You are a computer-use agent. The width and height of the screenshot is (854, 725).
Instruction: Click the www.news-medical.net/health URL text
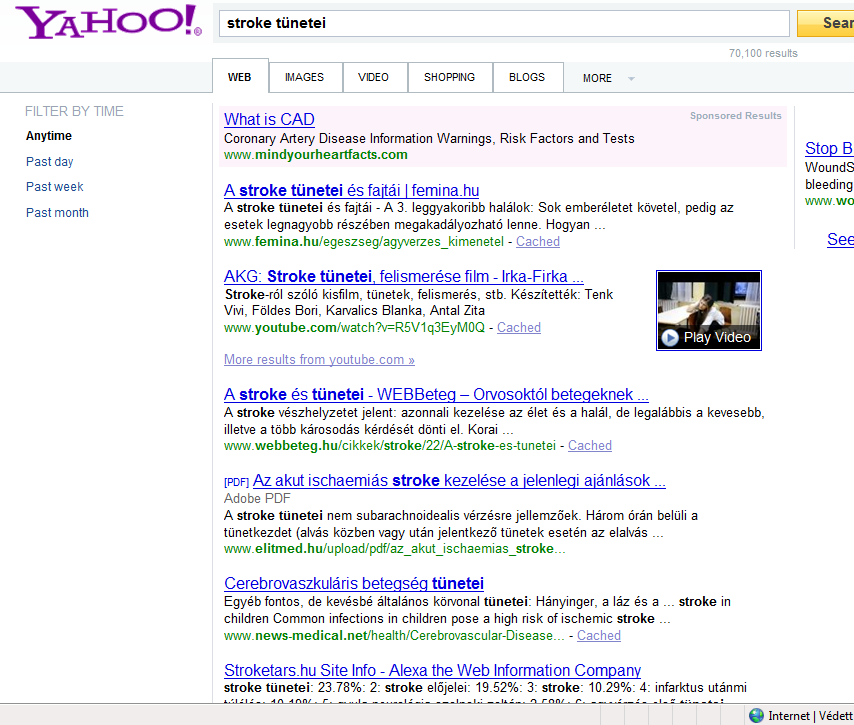(394, 636)
